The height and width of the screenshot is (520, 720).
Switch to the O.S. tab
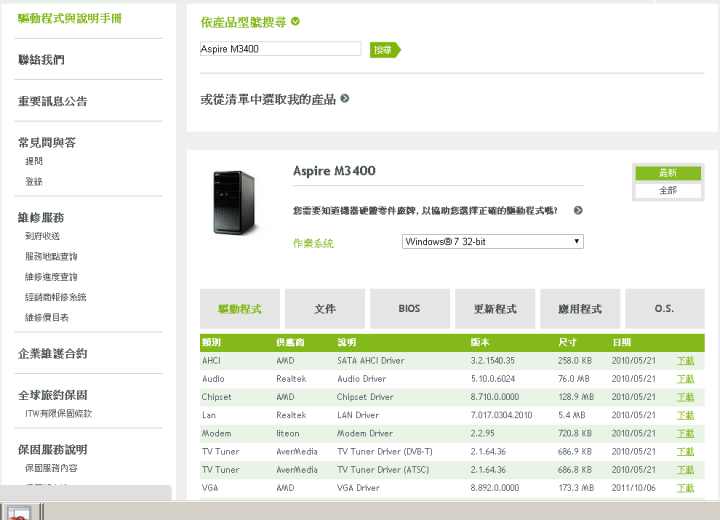665,309
